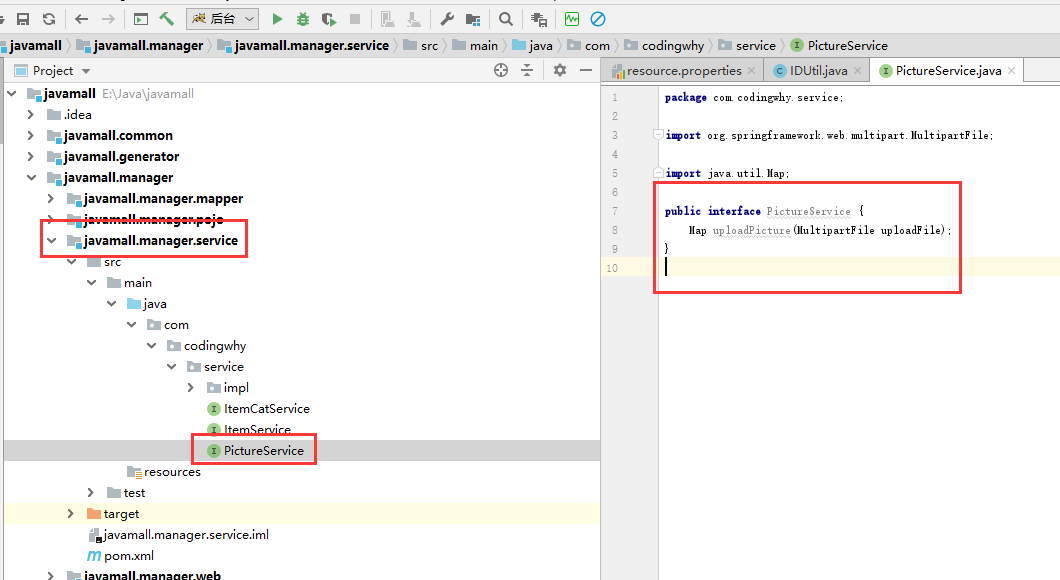Collapse the javamall.manager module
1060x580 pixels.
(x=31, y=177)
